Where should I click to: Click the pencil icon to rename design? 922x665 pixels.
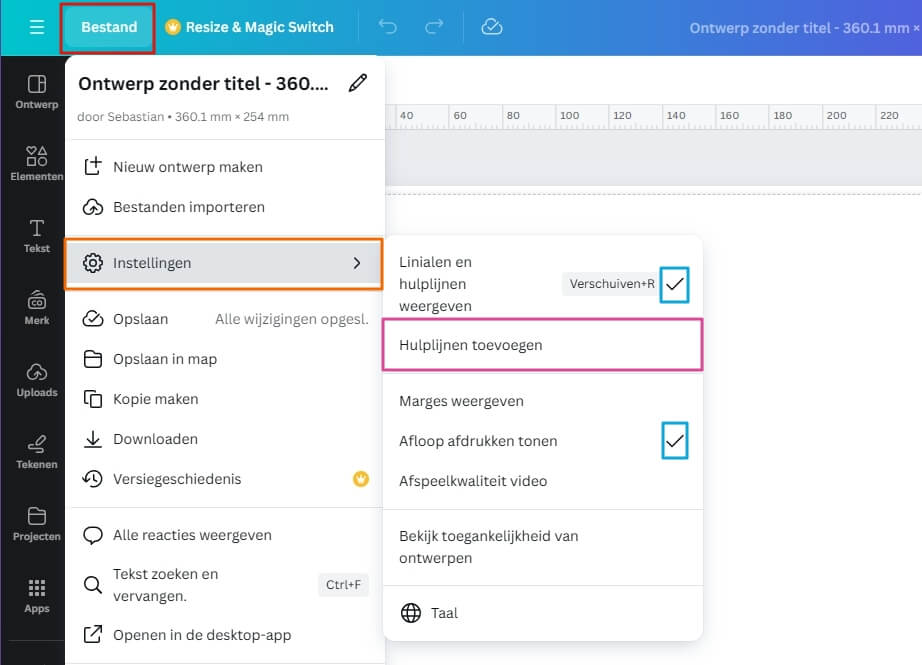[x=358, y=83]
